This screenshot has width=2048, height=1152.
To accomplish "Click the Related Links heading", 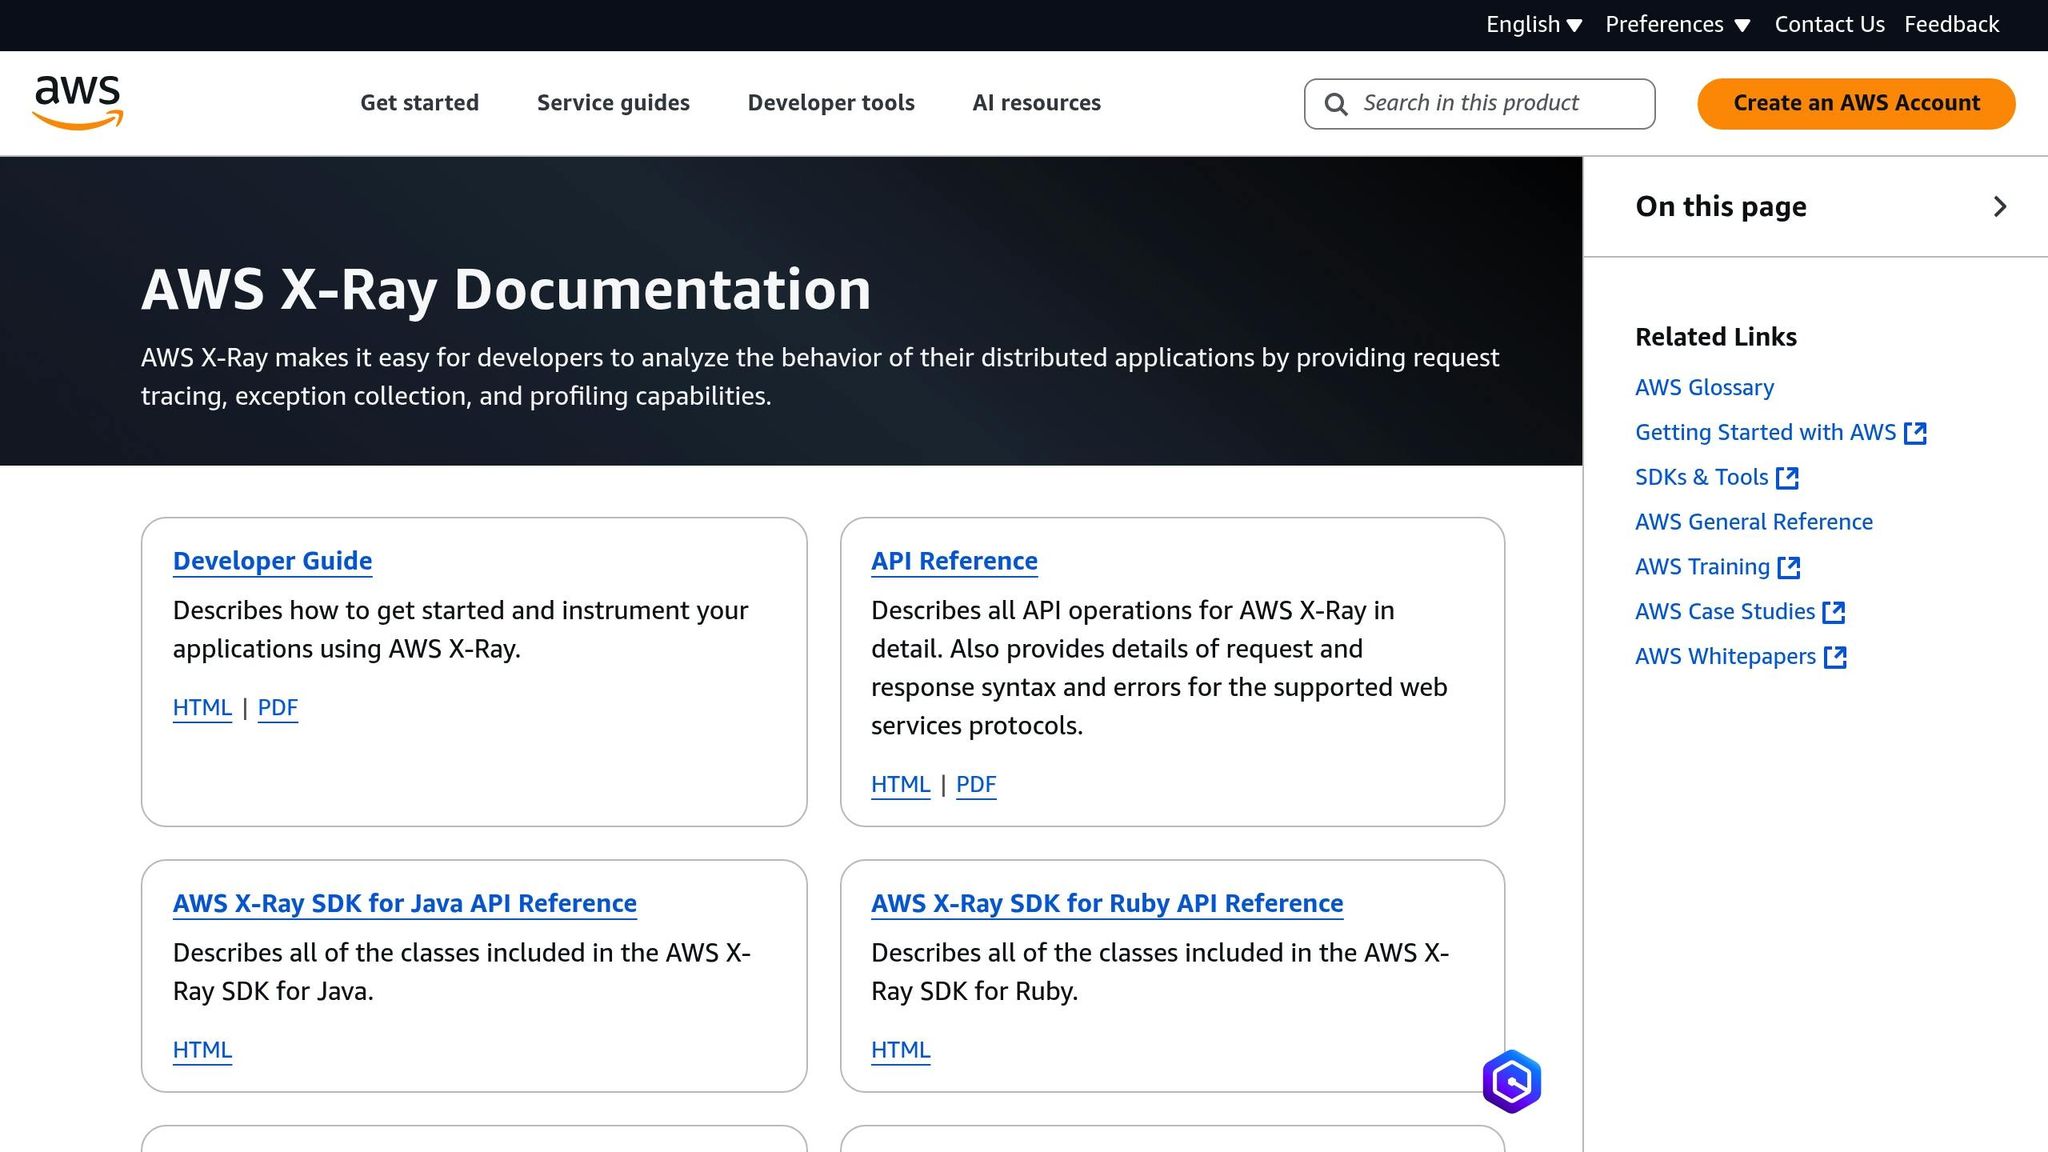I will [x=1715, y=337].
